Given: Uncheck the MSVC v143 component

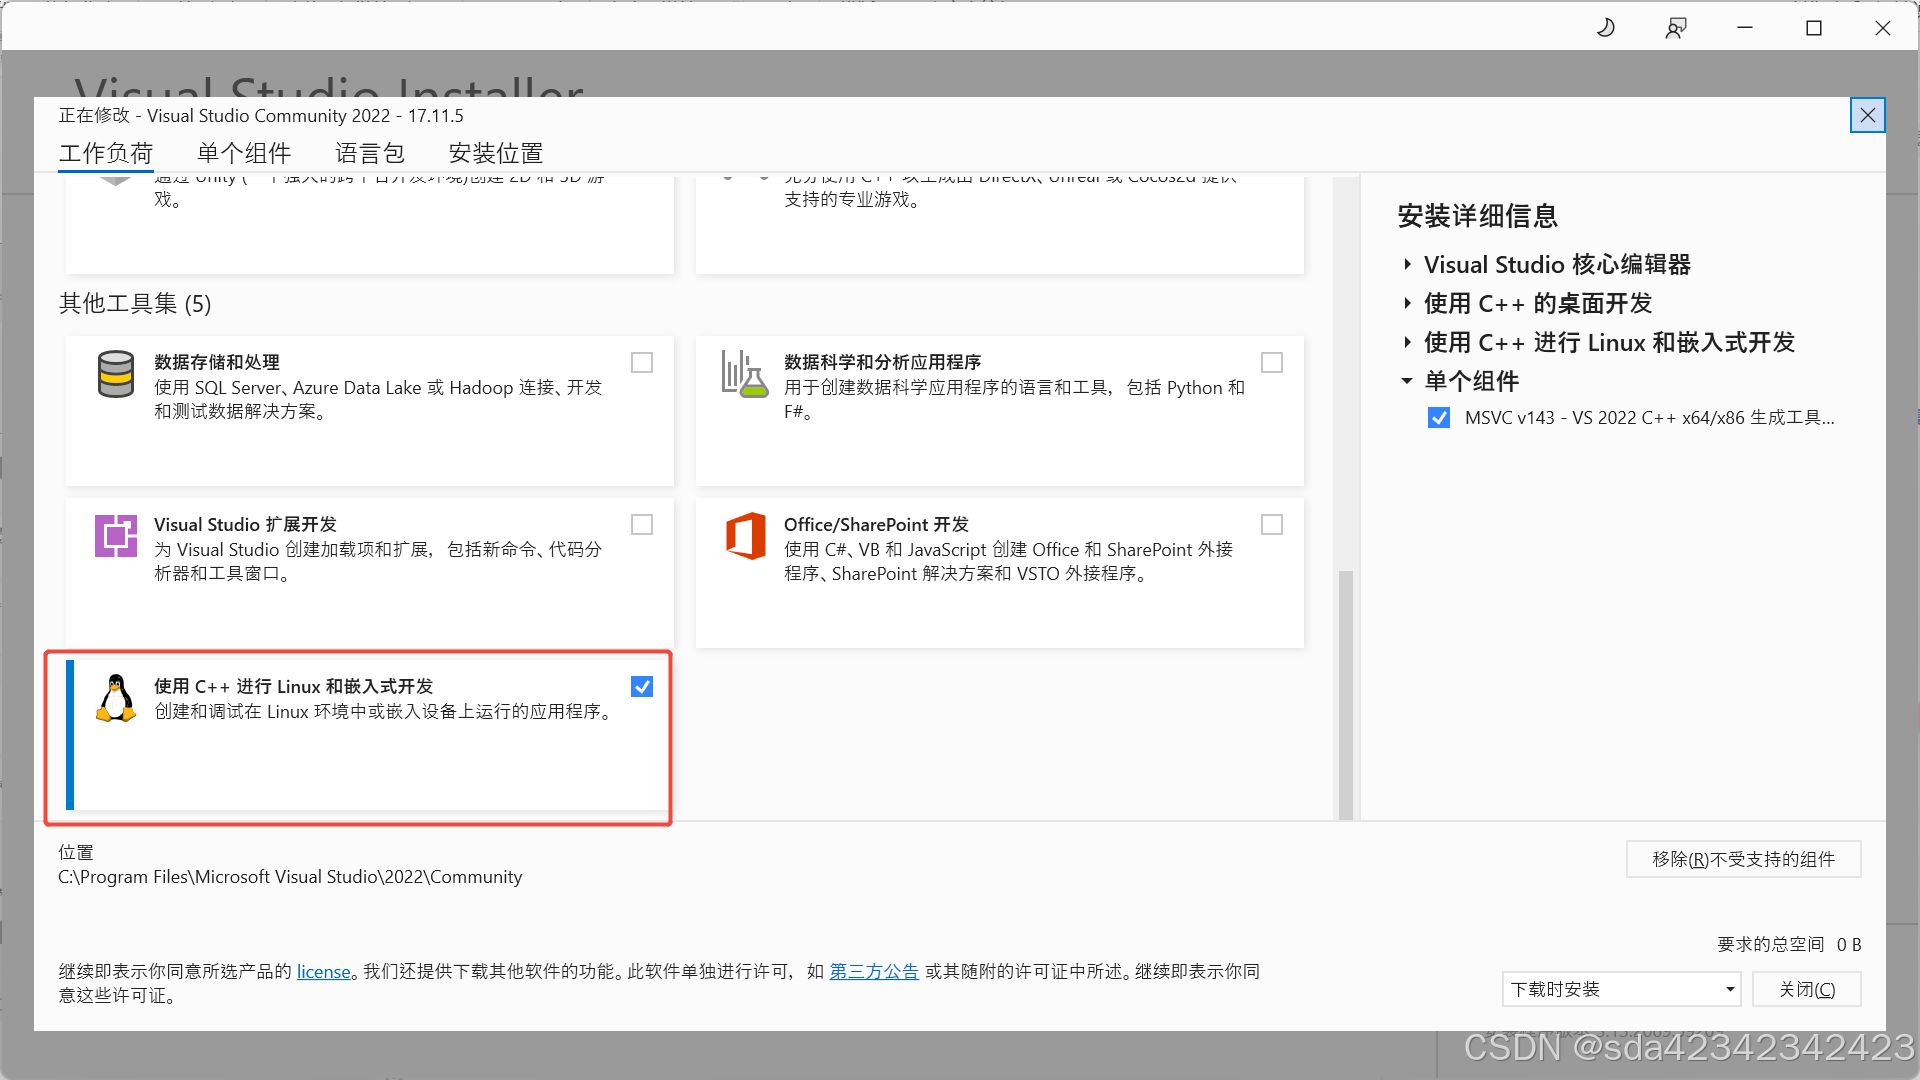Looking at the screenshot, I should pyautogui.click(x=1438, y=417).
